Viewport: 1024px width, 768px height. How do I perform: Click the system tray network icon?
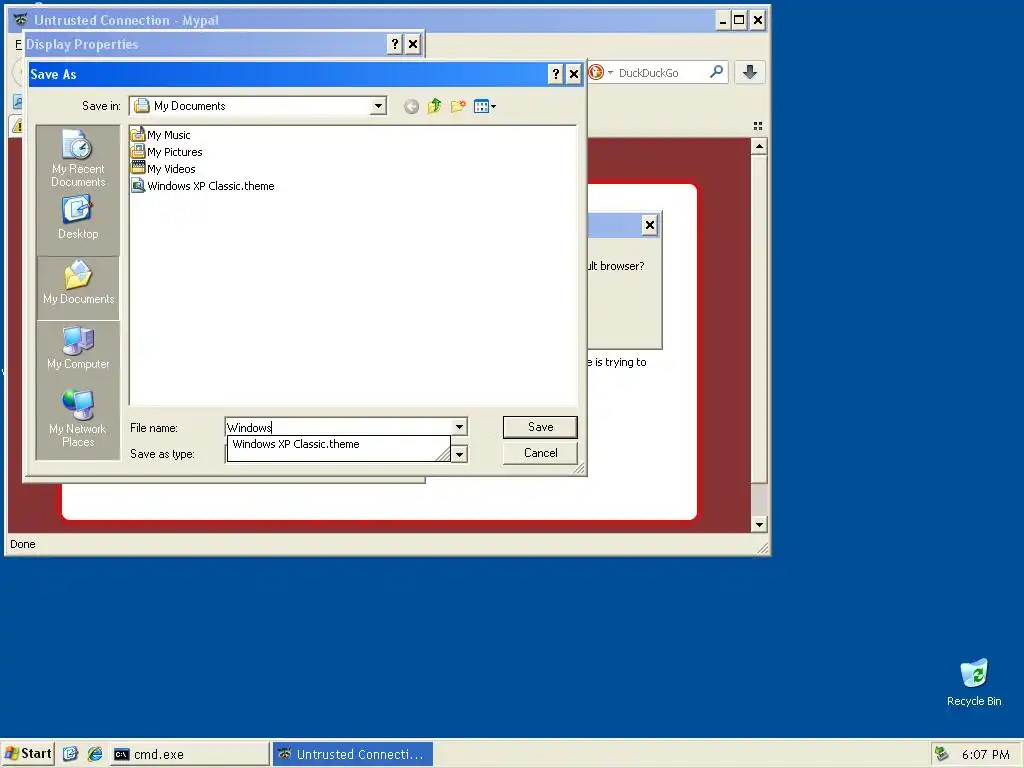coord(941,754)
